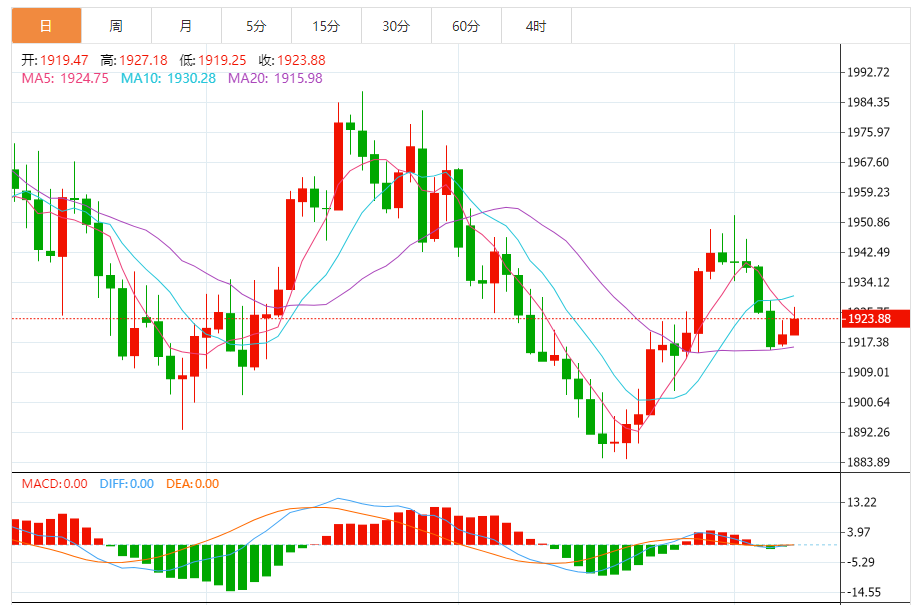
Task: Open the 60分 timeframe tab
Action: click(x=467, y=26)
